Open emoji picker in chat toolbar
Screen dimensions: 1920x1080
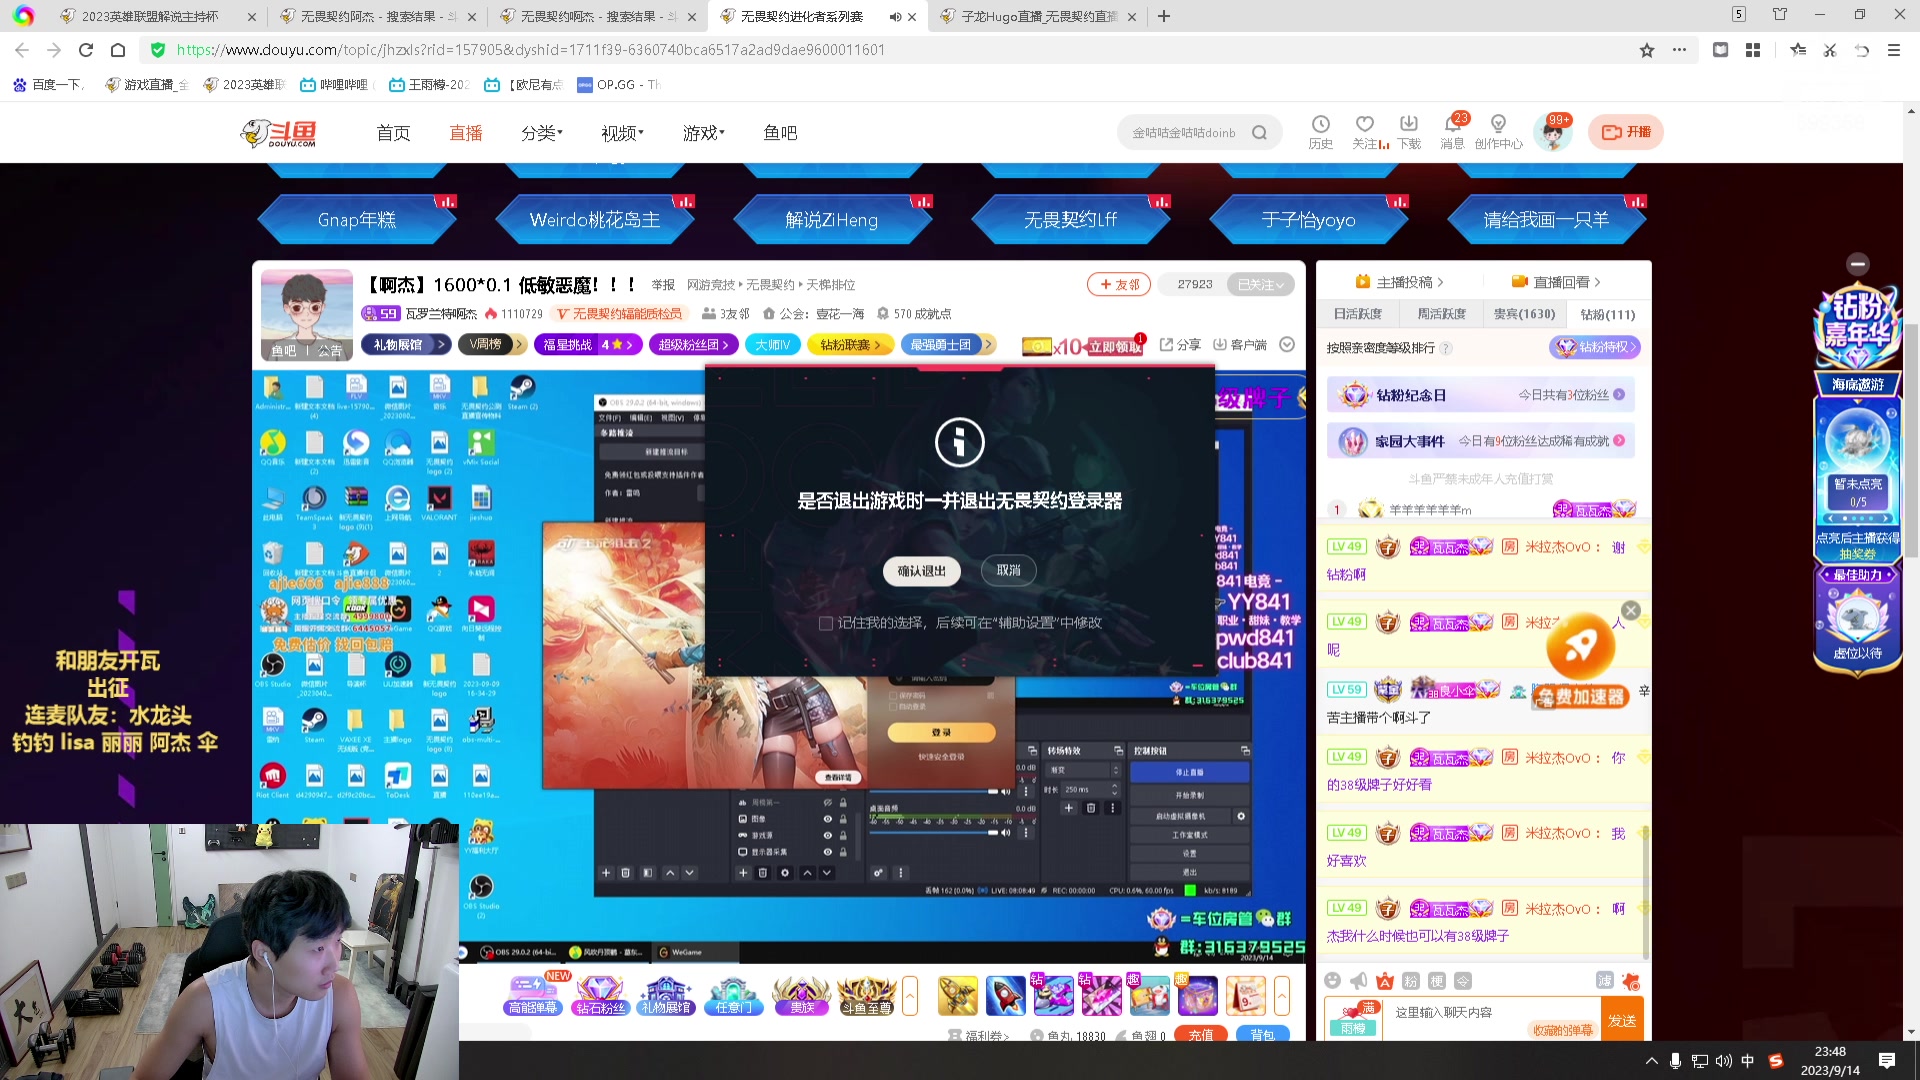coord(1332,981)
